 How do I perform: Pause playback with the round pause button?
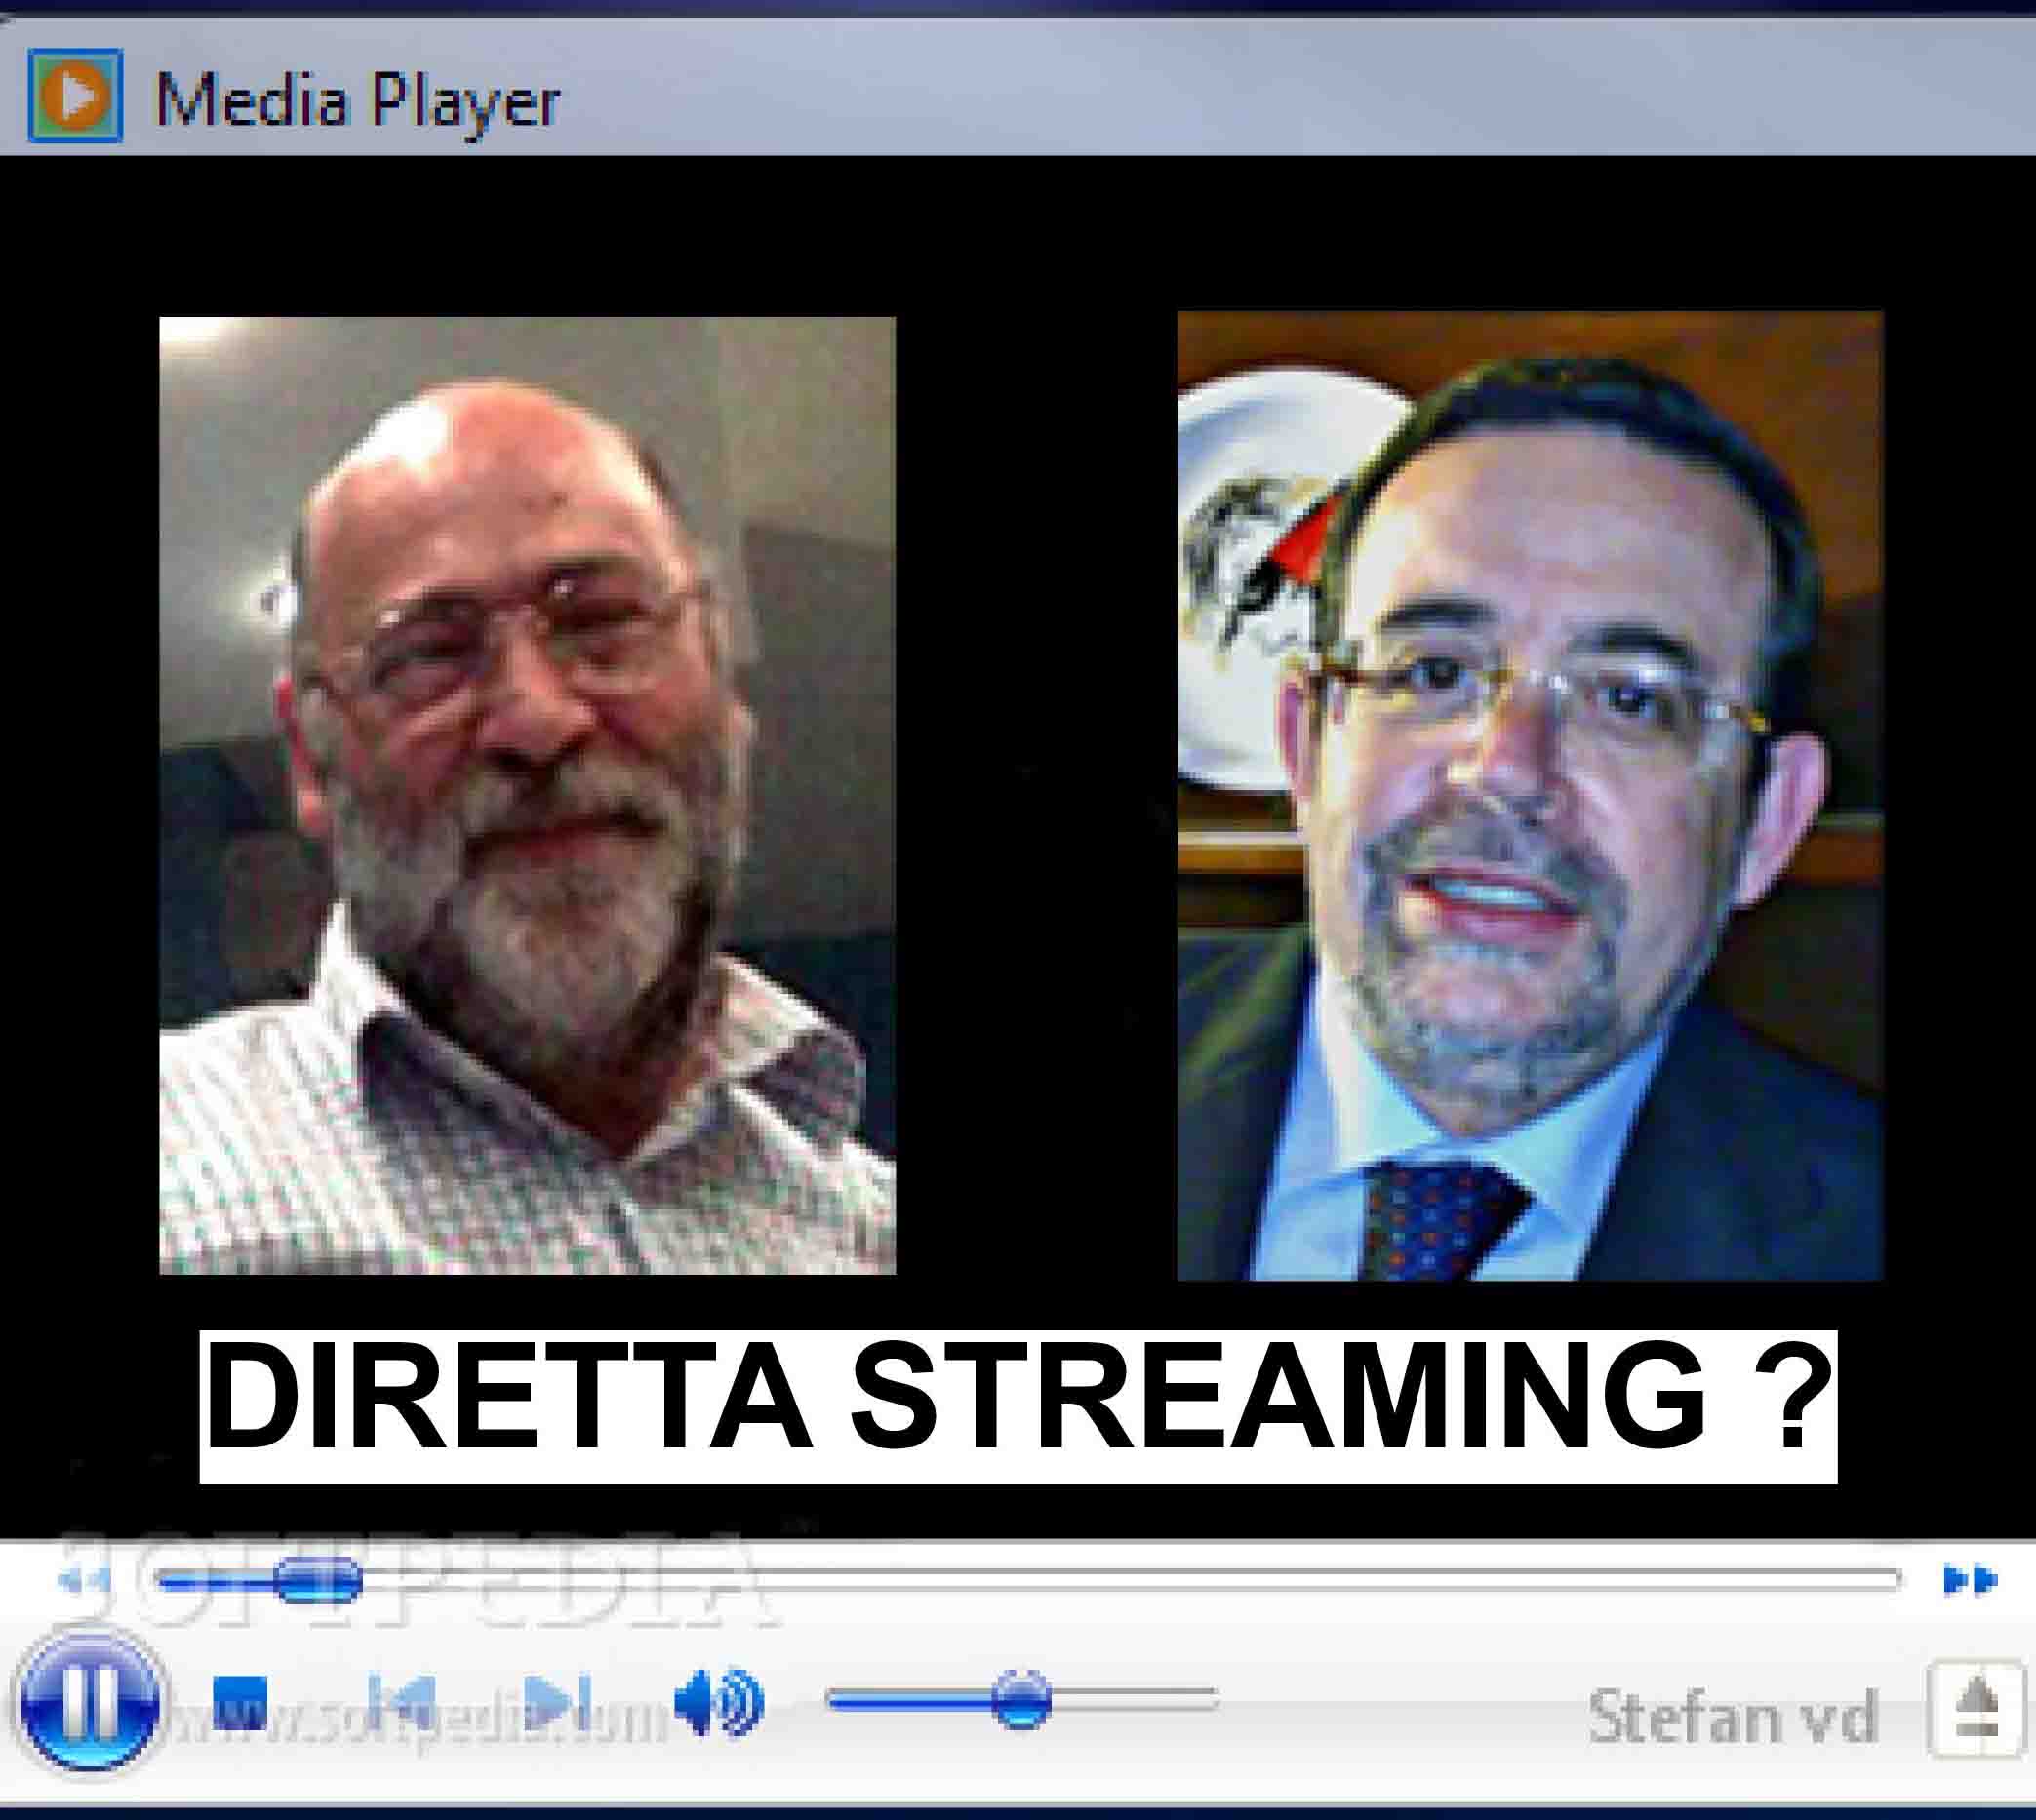pyautogui.click(x=90, y=1702)
